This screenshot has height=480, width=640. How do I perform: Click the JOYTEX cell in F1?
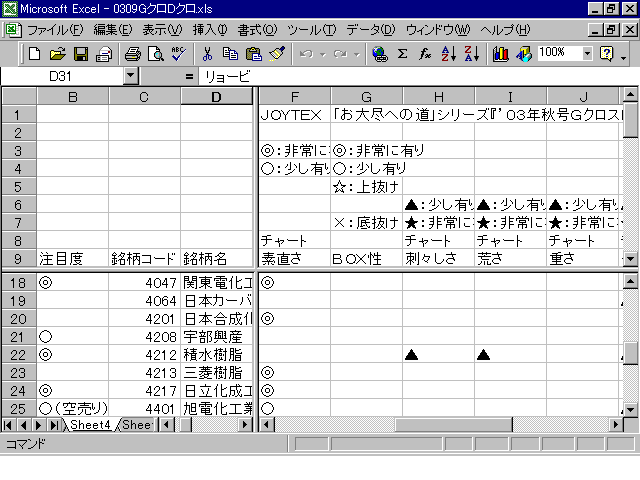click(295, 115)
